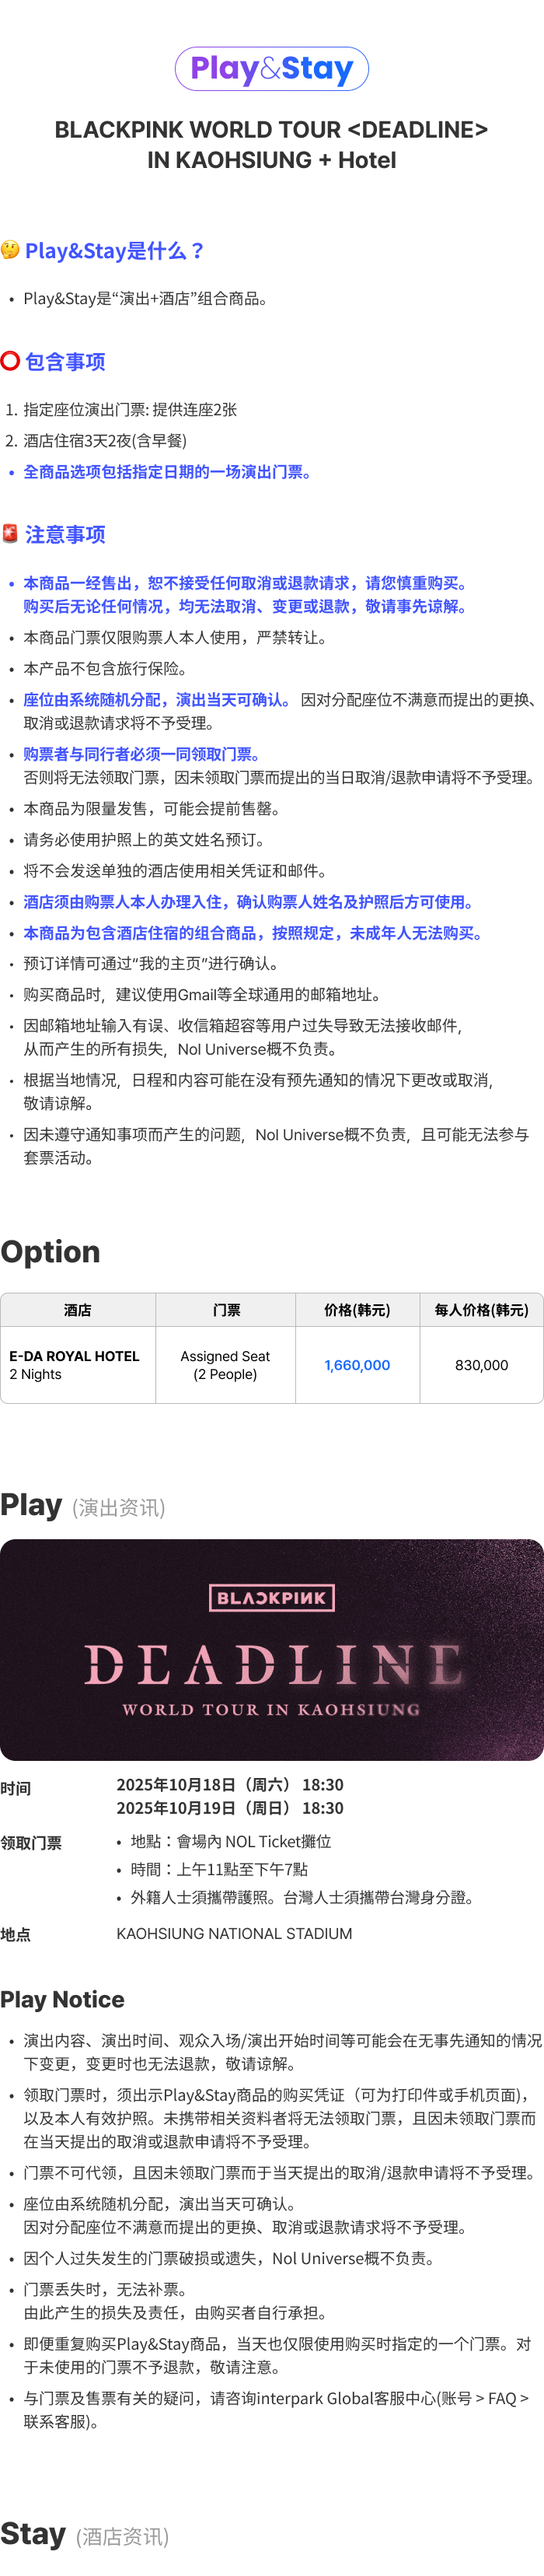Click the Stay (酒店资讯) section heading
The width and height of the screenshot is (544, 2576).
85,2534
